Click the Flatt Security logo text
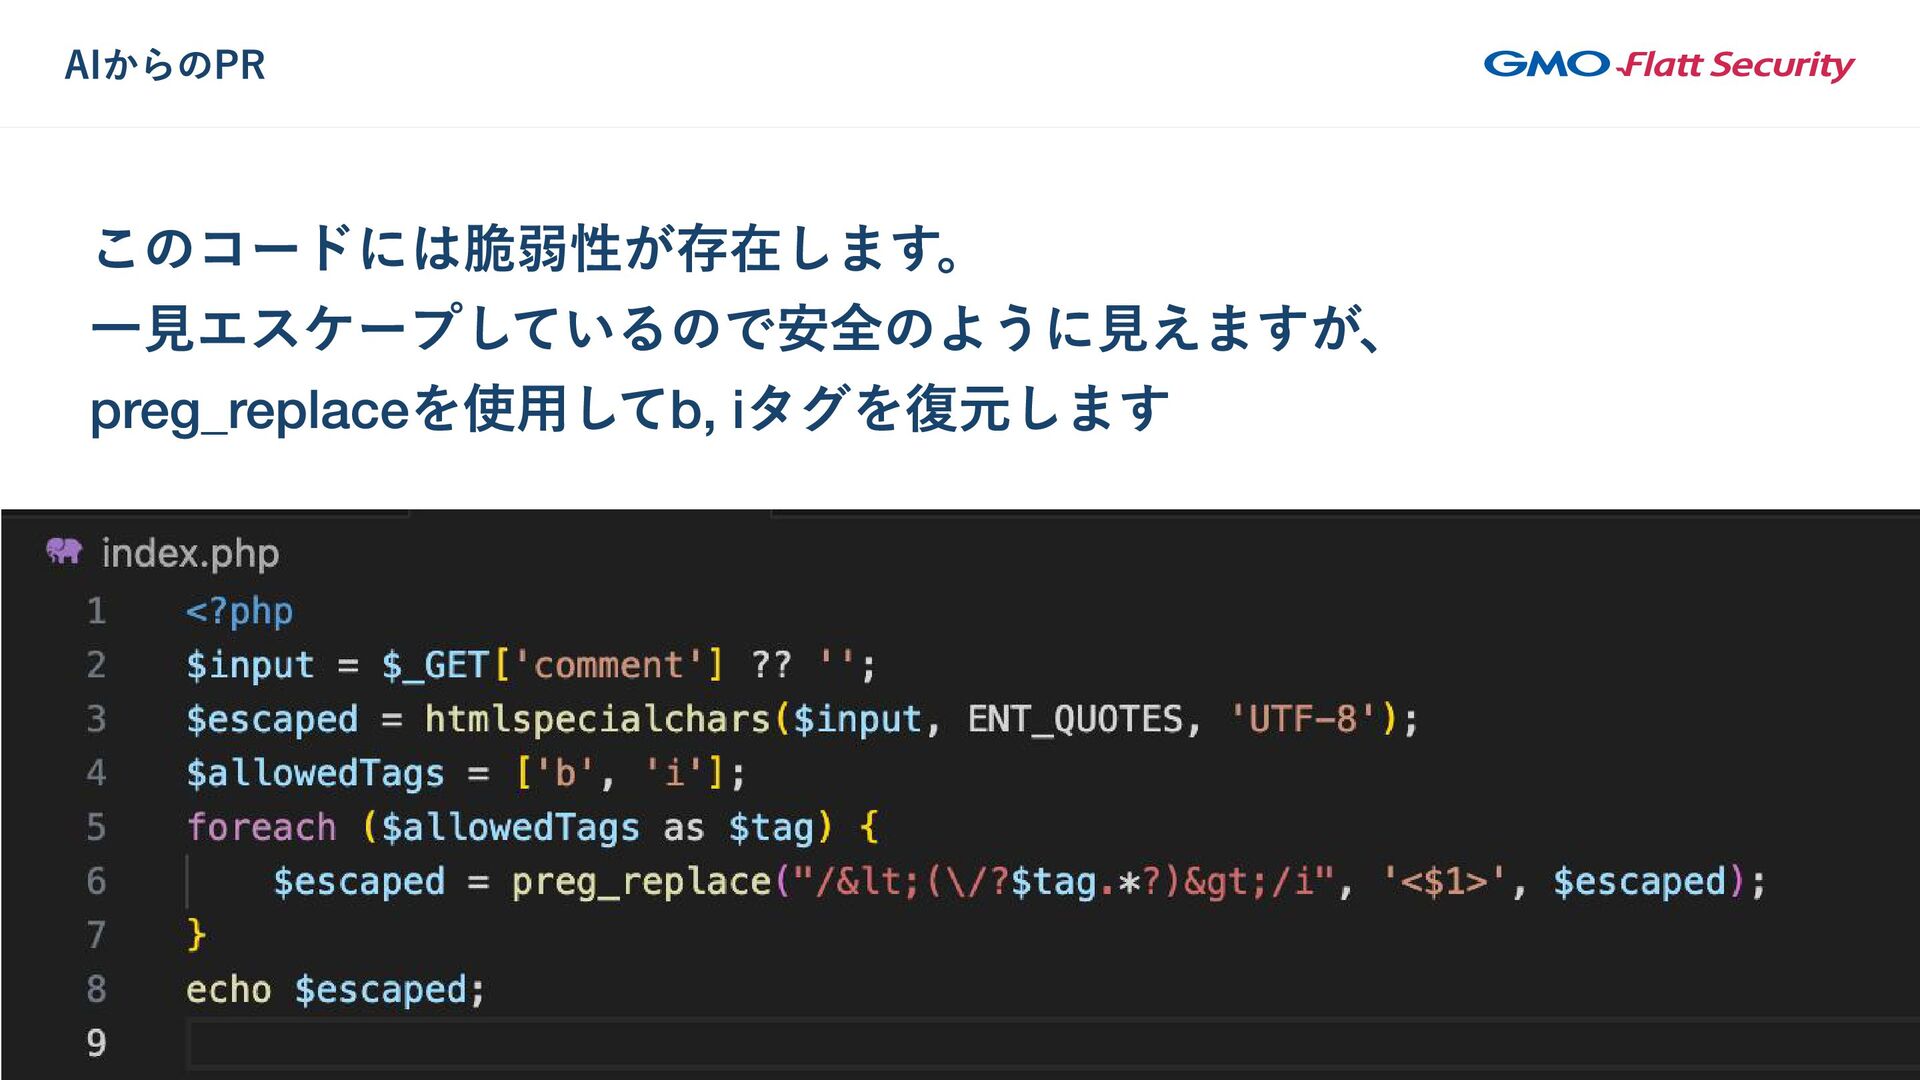Image resolution: width=1920 pixels, height=1080 pixels. pyautogui.click(x=1736, y=66)
